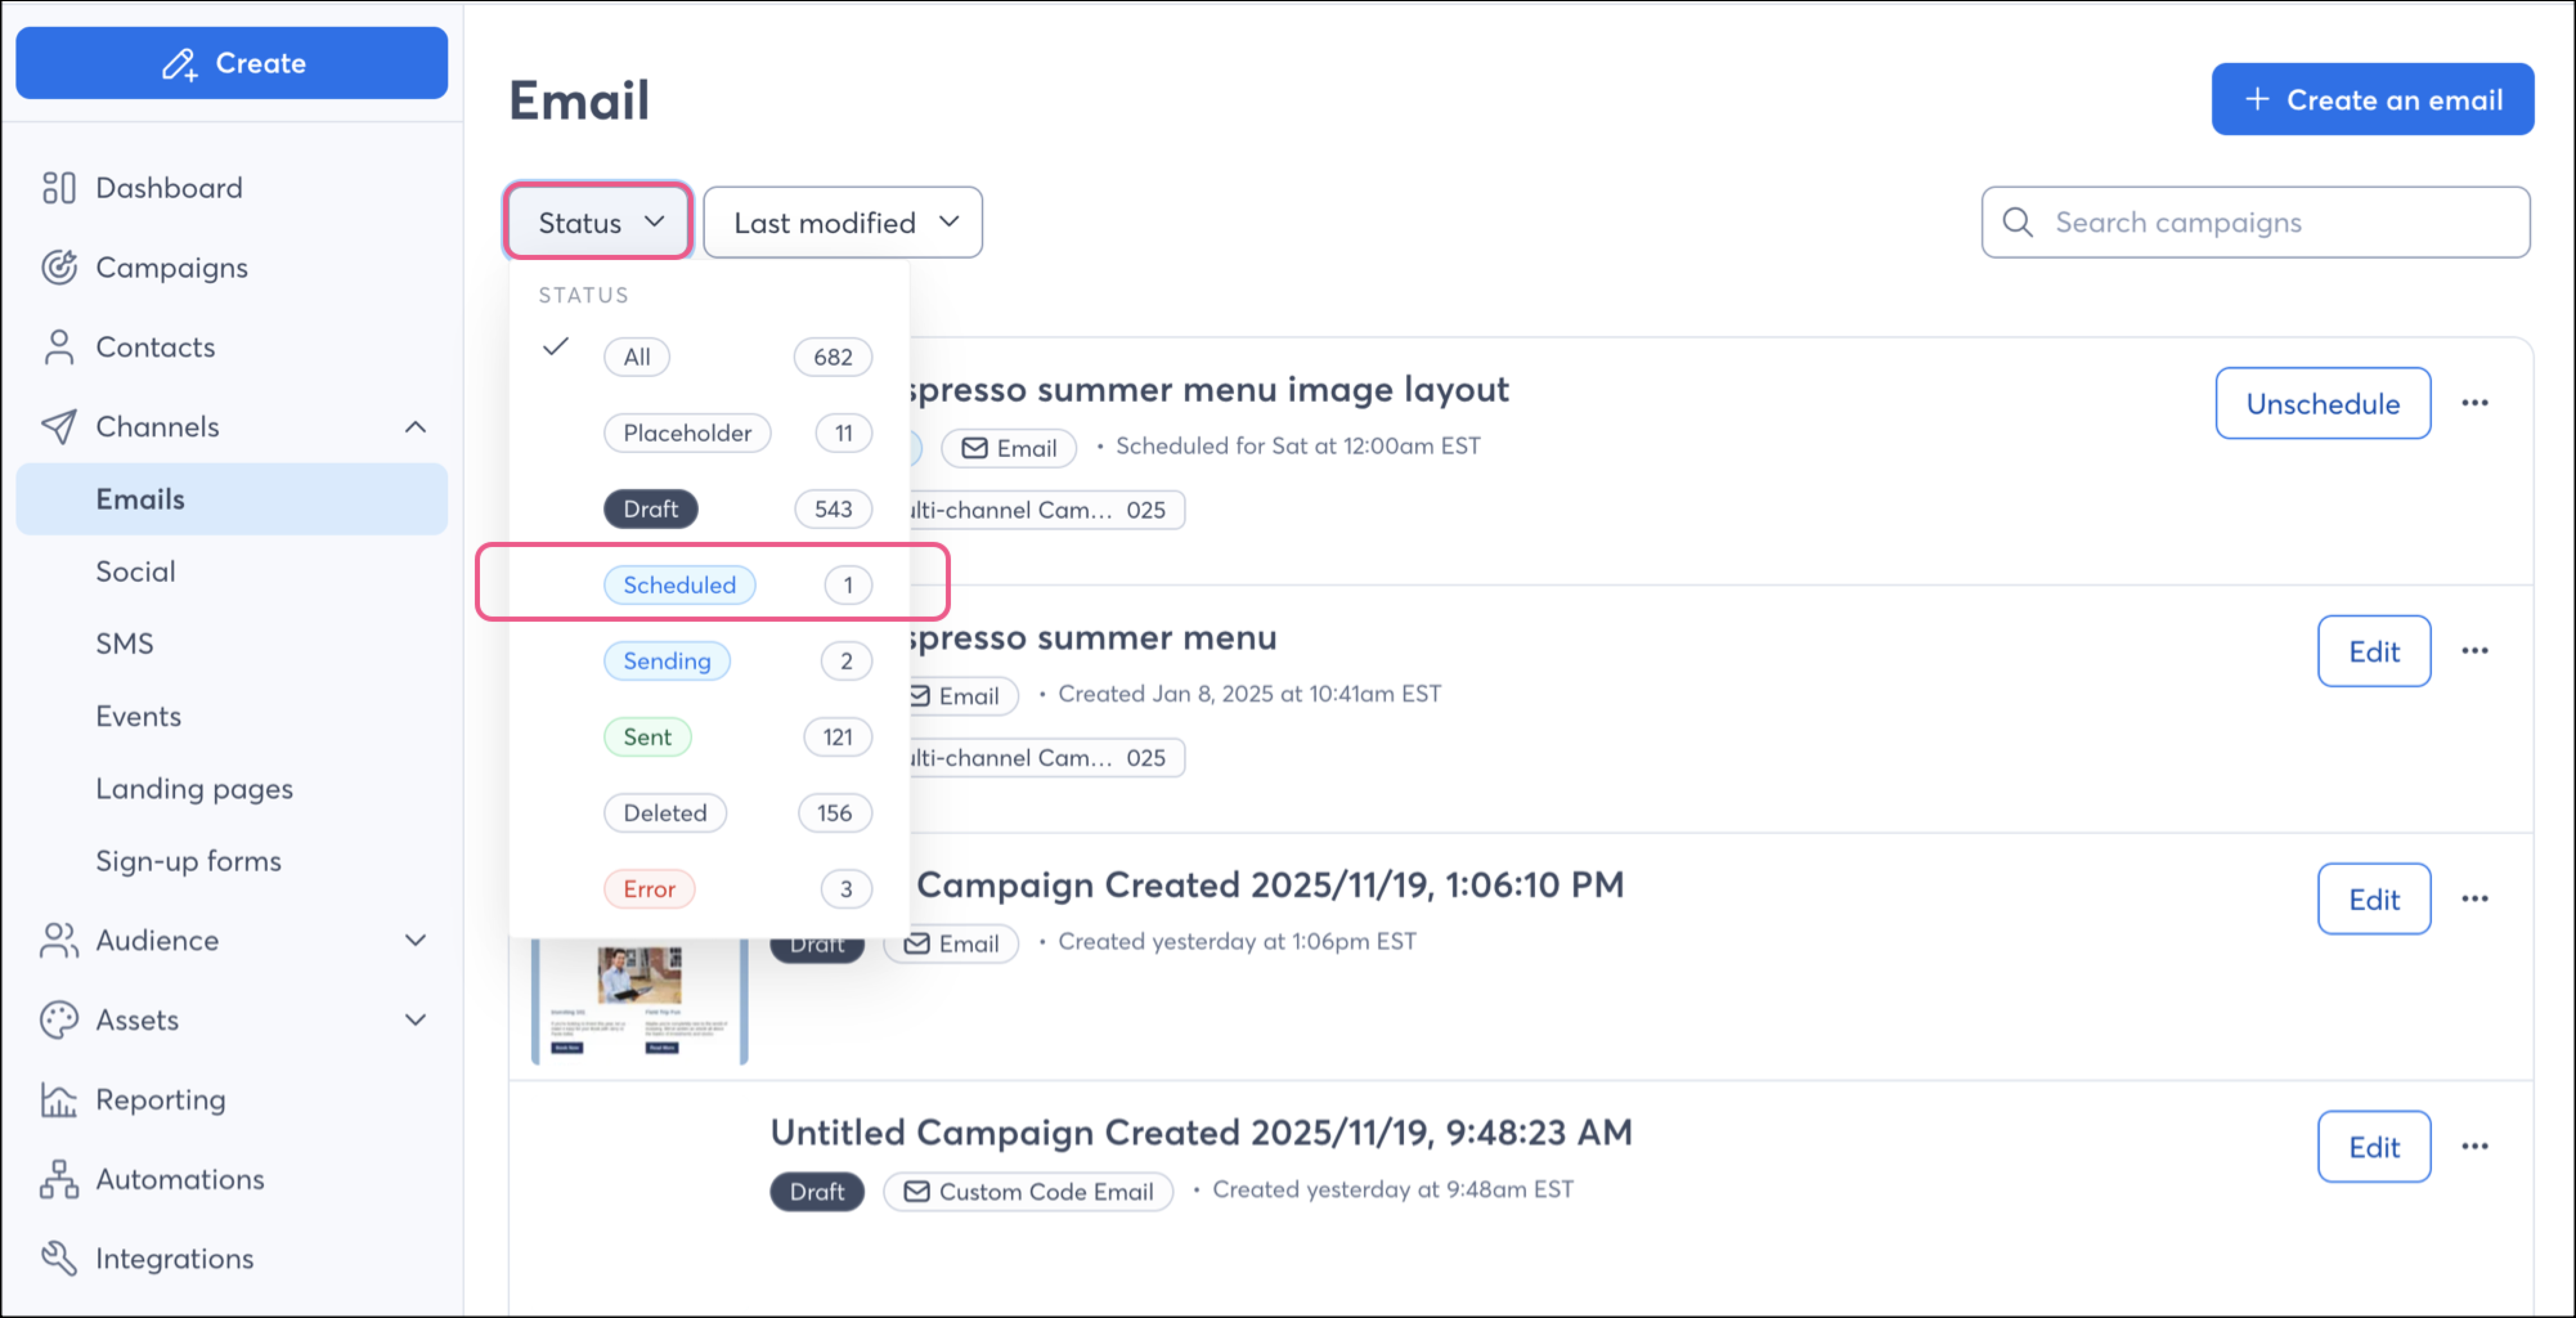This screenshot has width=2576, height=1318.
Task: Check the Scheduled status filter
Action: (x=680, y=585)
